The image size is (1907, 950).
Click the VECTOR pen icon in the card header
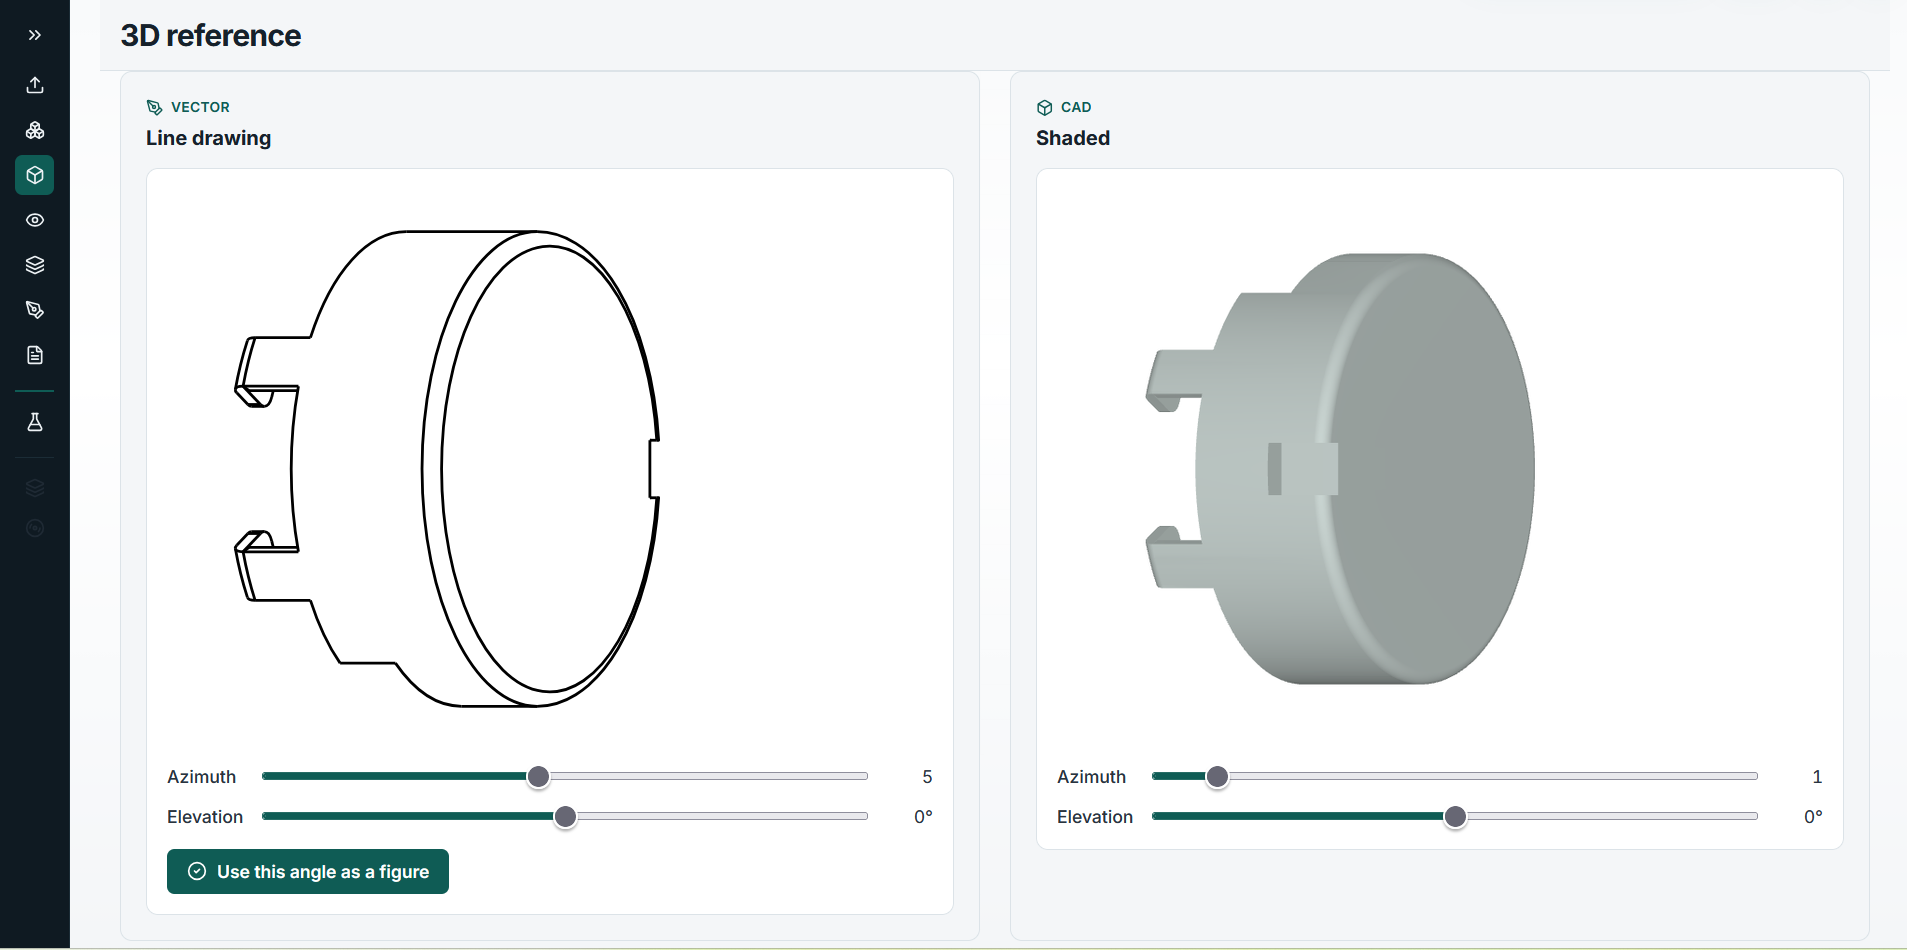click(154, 107)
